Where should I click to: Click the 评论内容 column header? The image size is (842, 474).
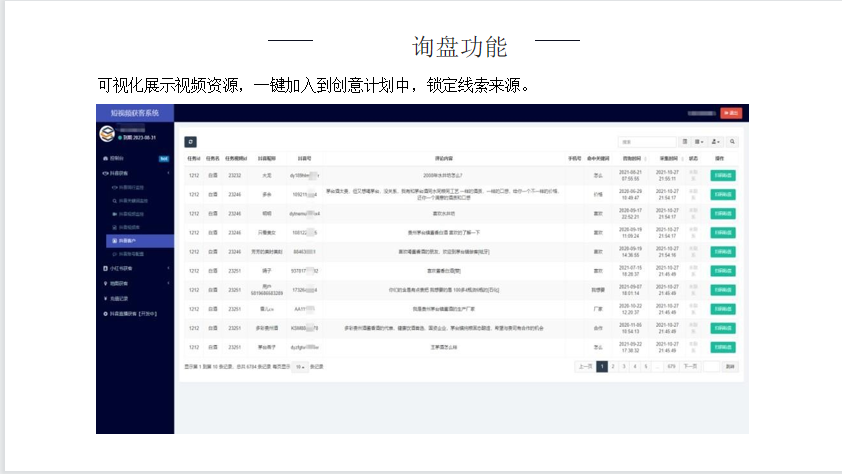click(x=444, y=158)
